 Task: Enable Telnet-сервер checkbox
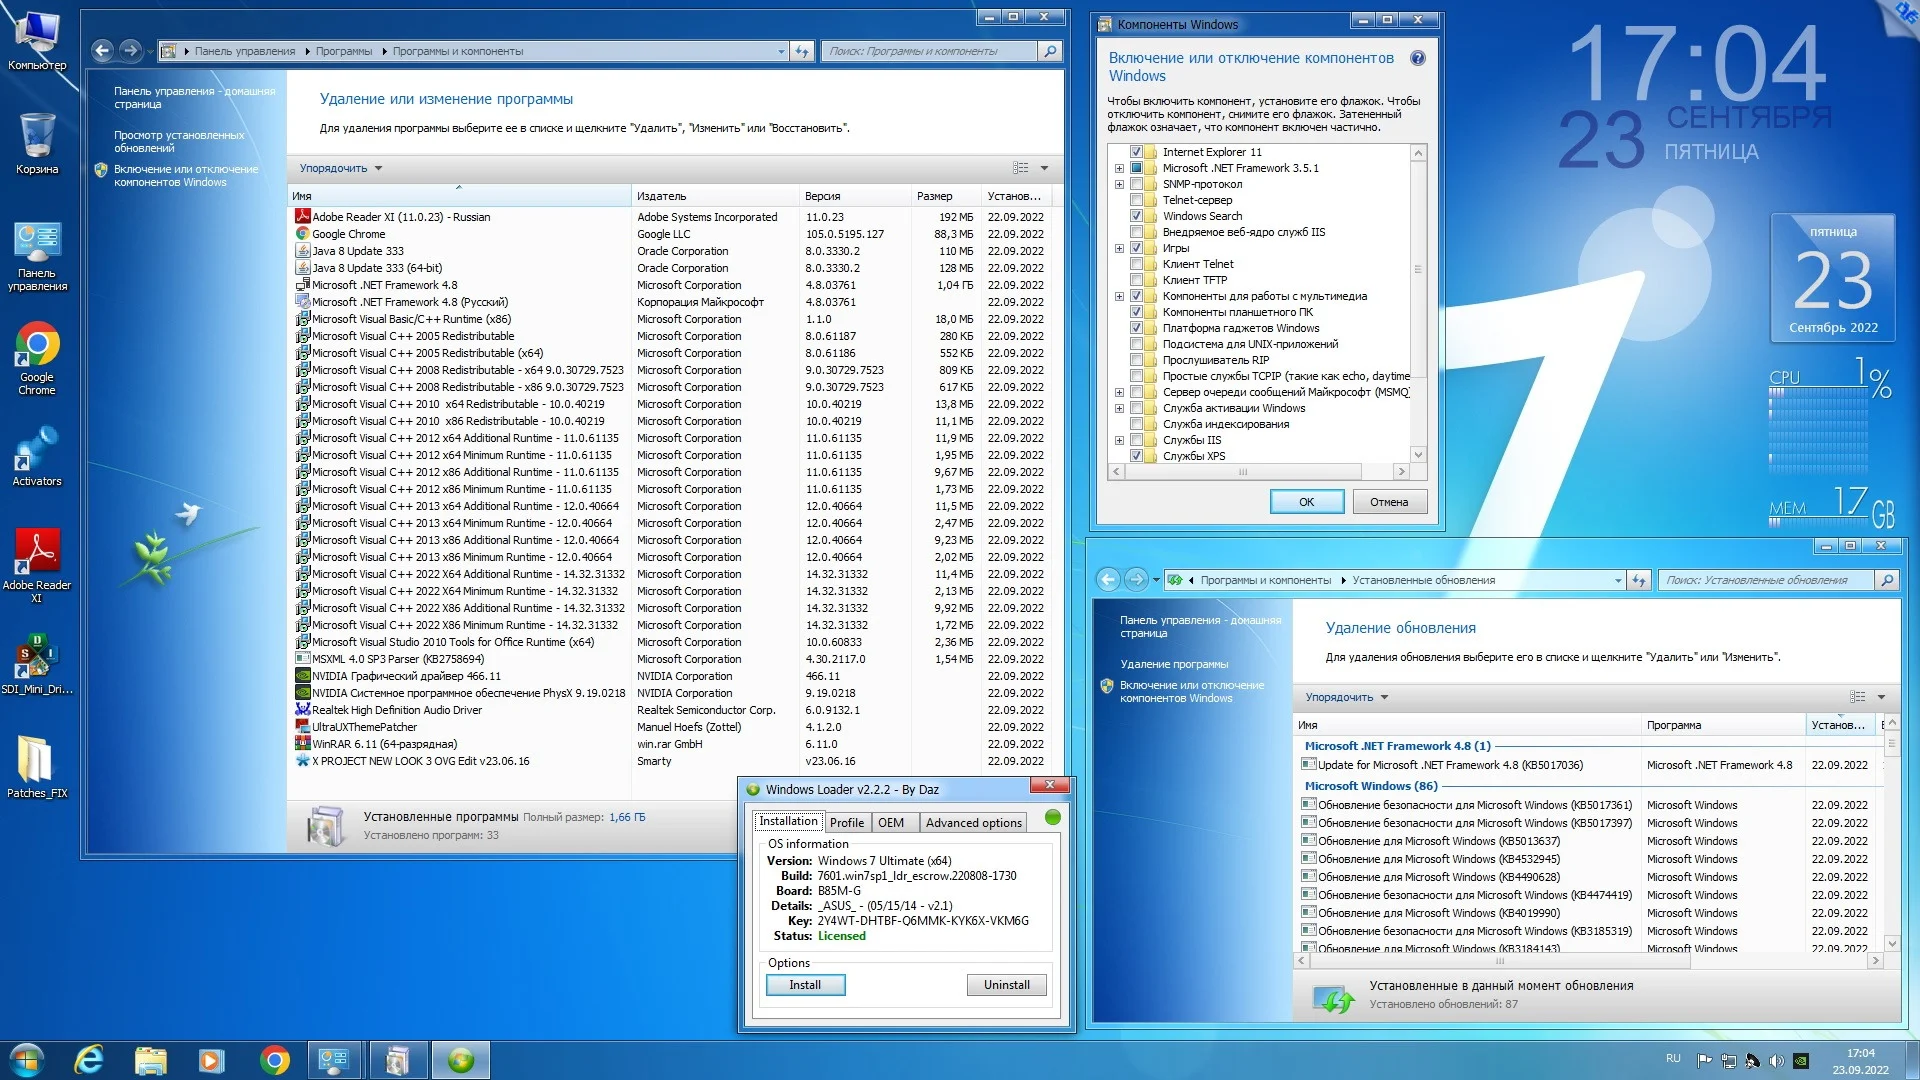pyautogui.click(x=1136, y=200)
